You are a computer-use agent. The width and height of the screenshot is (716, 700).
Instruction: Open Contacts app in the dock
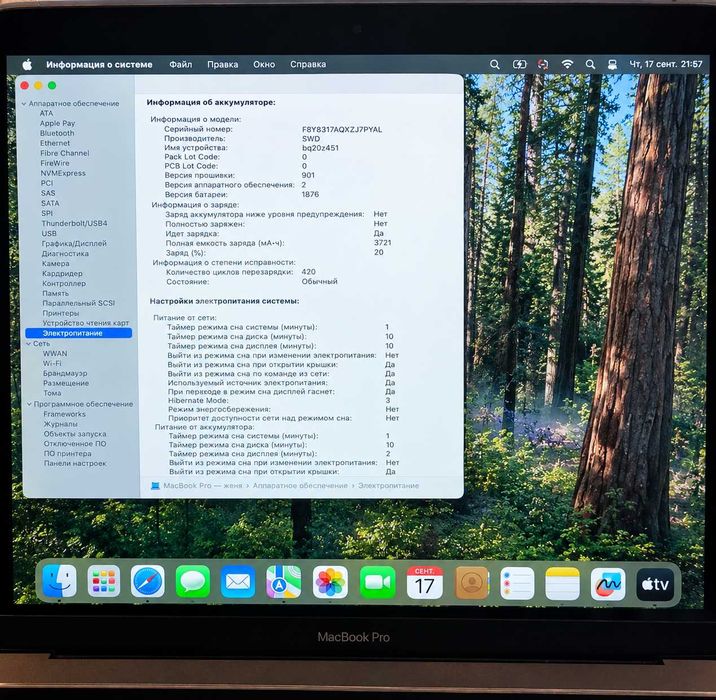point(472,583)
